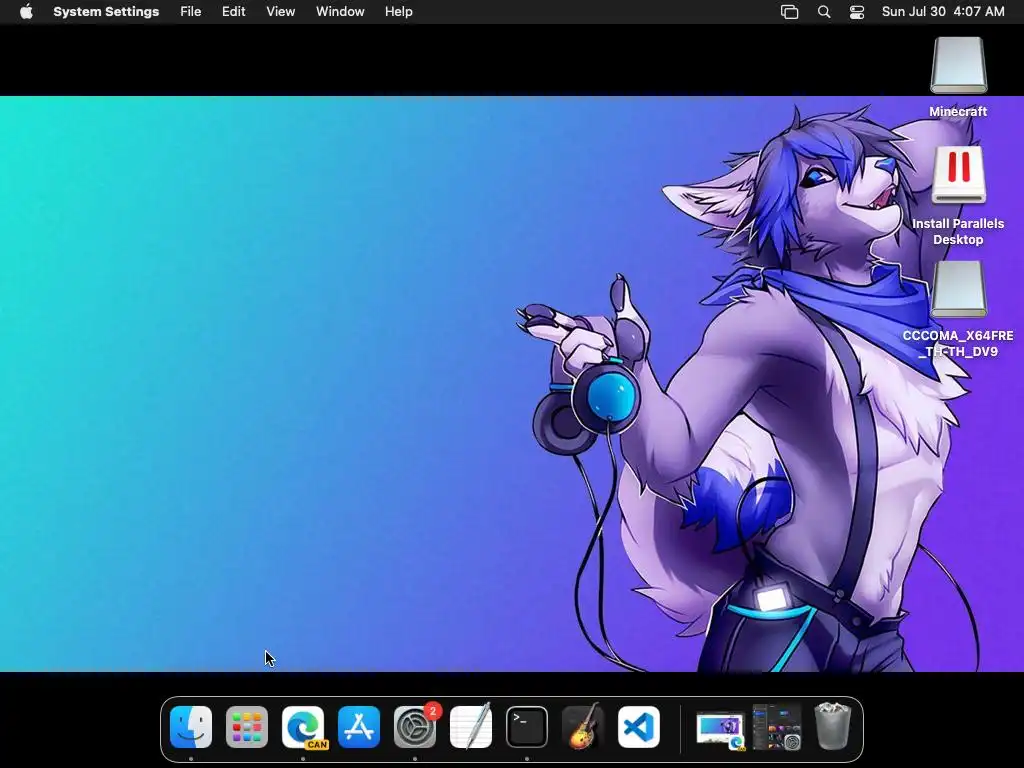Open System Settings from the Dock

[415, 727]
